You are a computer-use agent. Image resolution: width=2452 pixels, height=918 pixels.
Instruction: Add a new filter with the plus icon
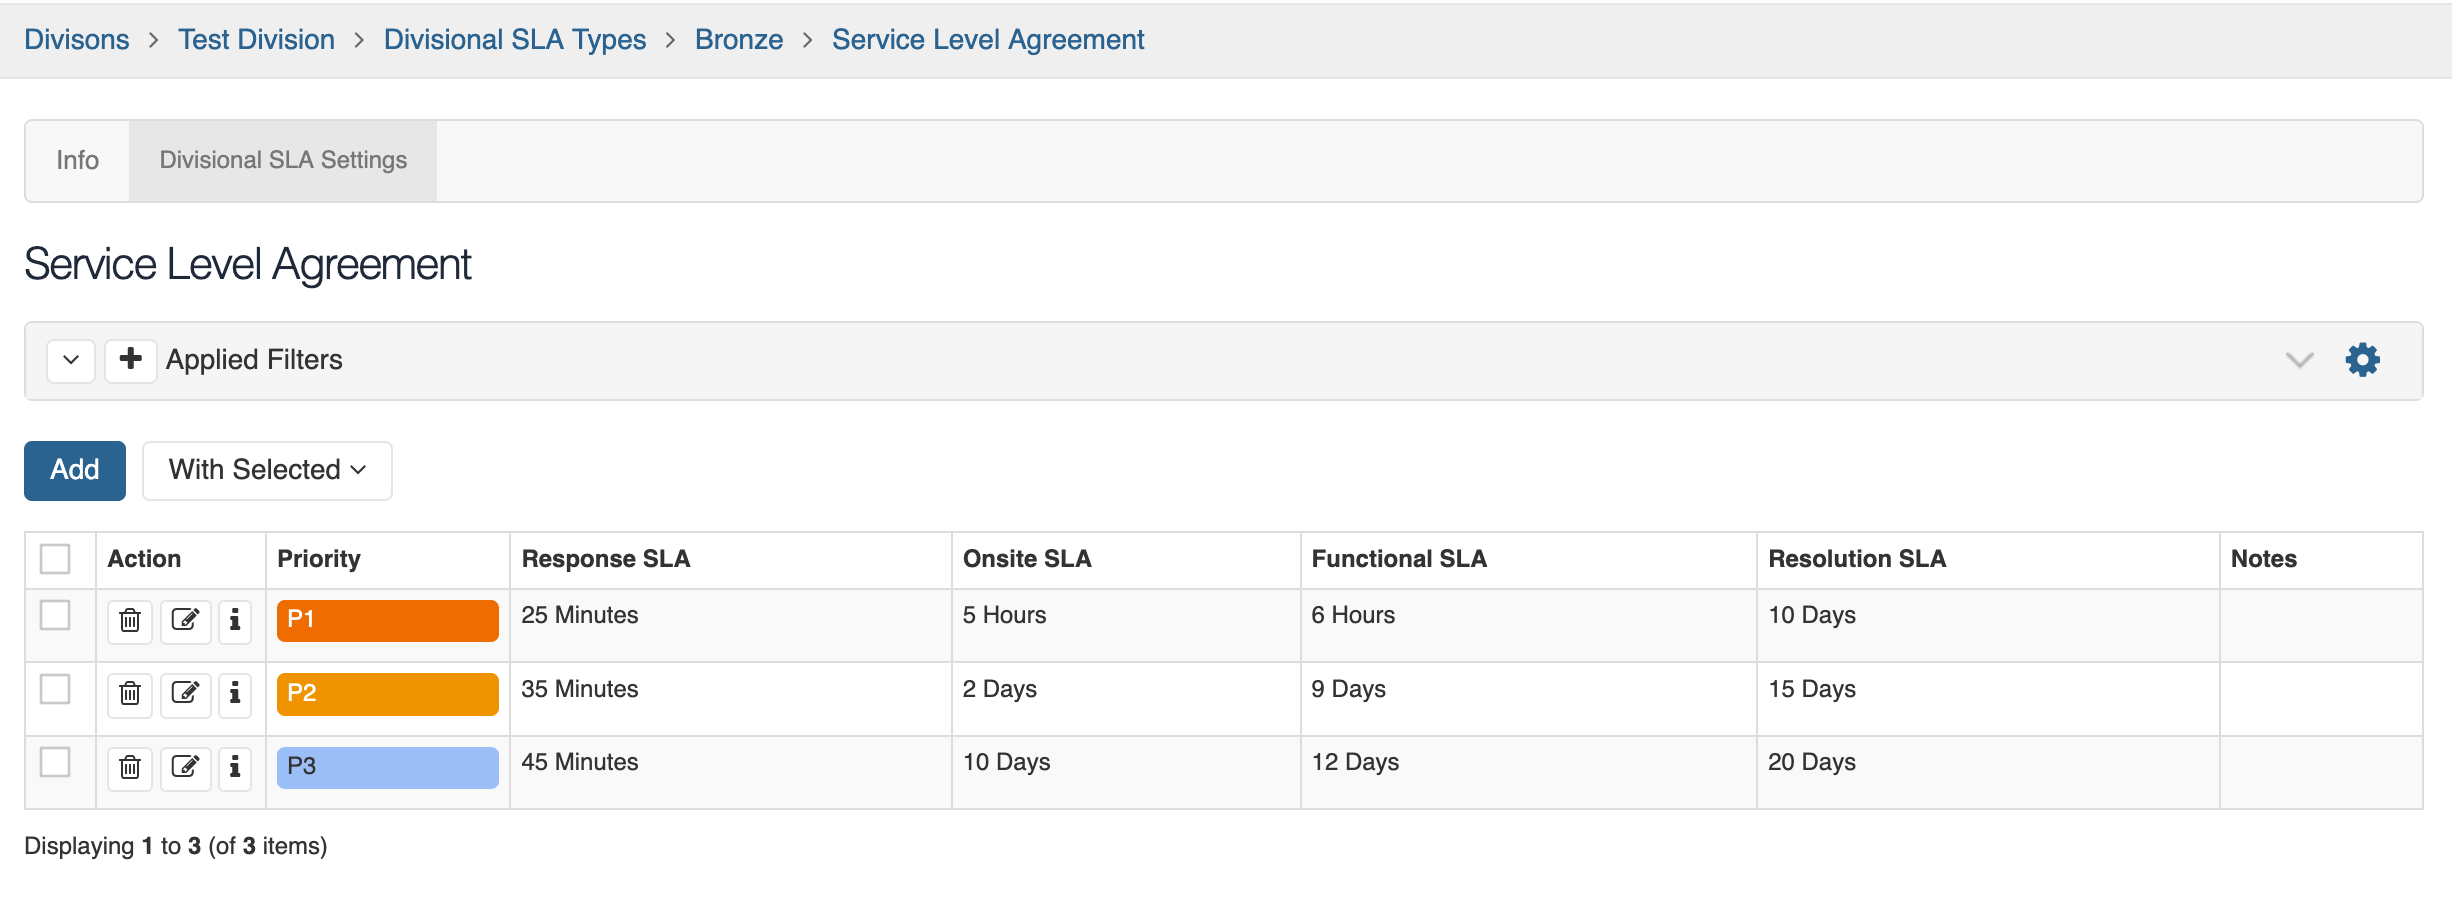[130, 360]
